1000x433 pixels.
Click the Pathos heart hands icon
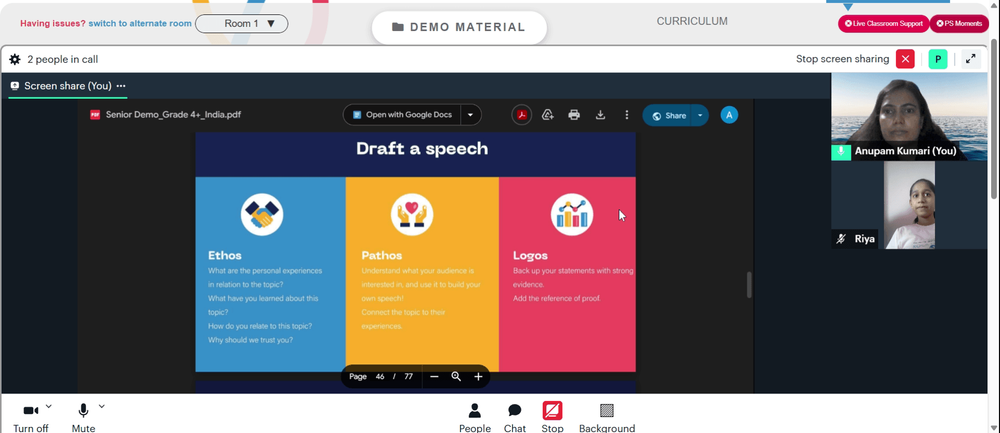[412, 215]
